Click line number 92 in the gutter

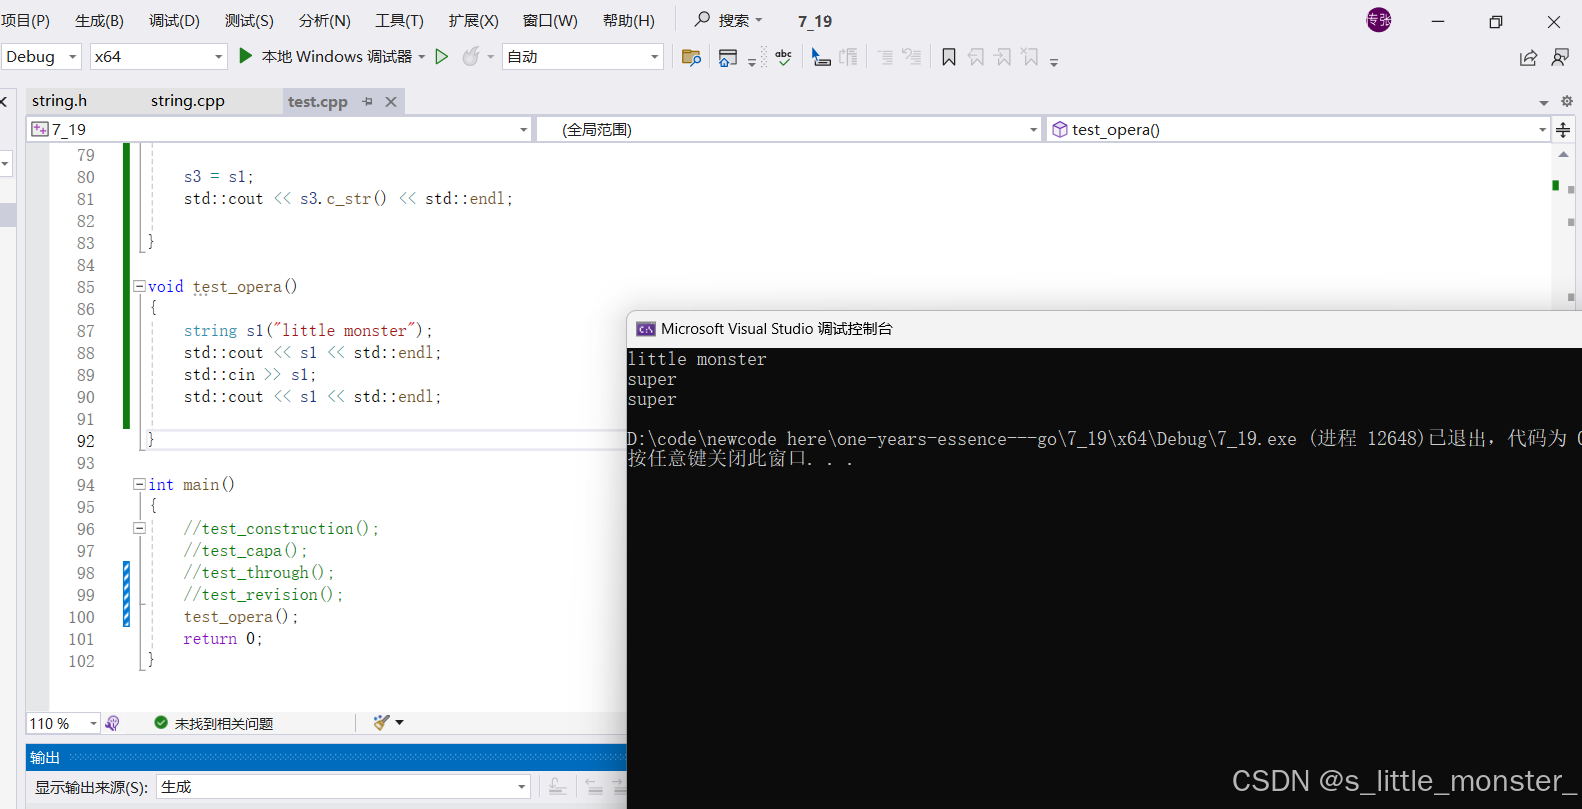(85, 441)
